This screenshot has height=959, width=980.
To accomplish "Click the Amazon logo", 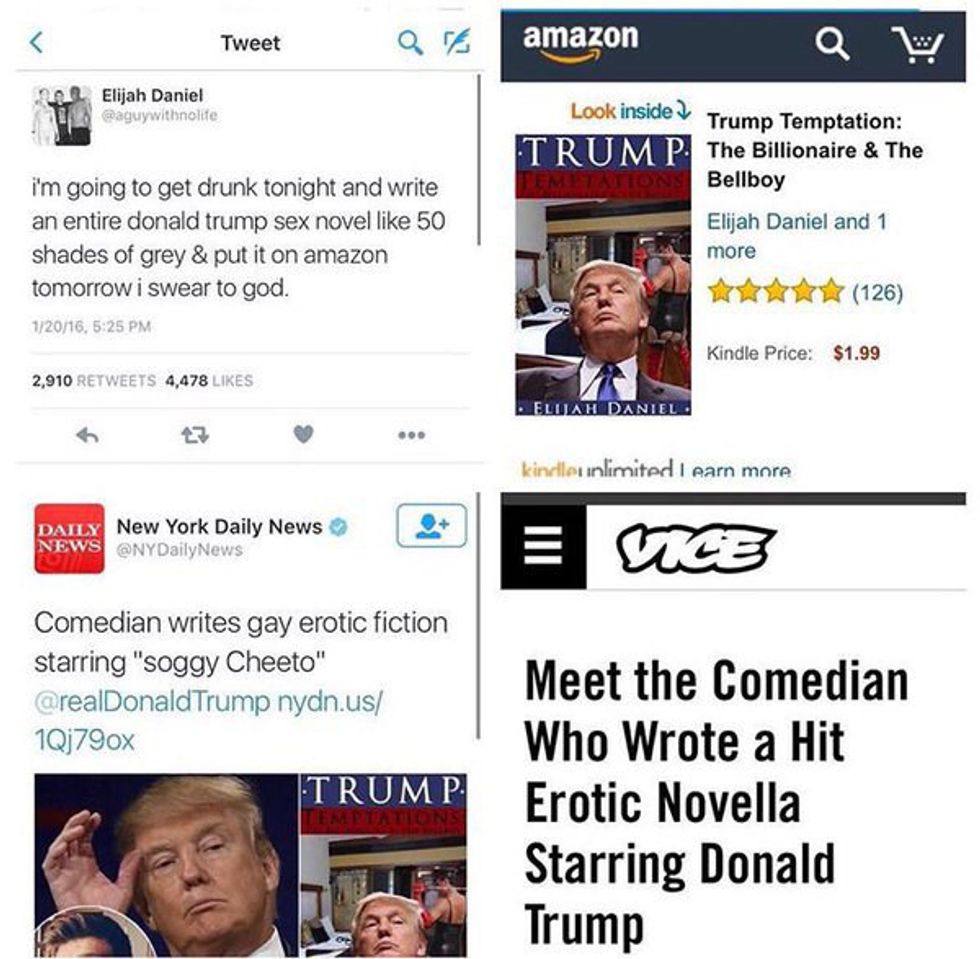I will 581,43.
